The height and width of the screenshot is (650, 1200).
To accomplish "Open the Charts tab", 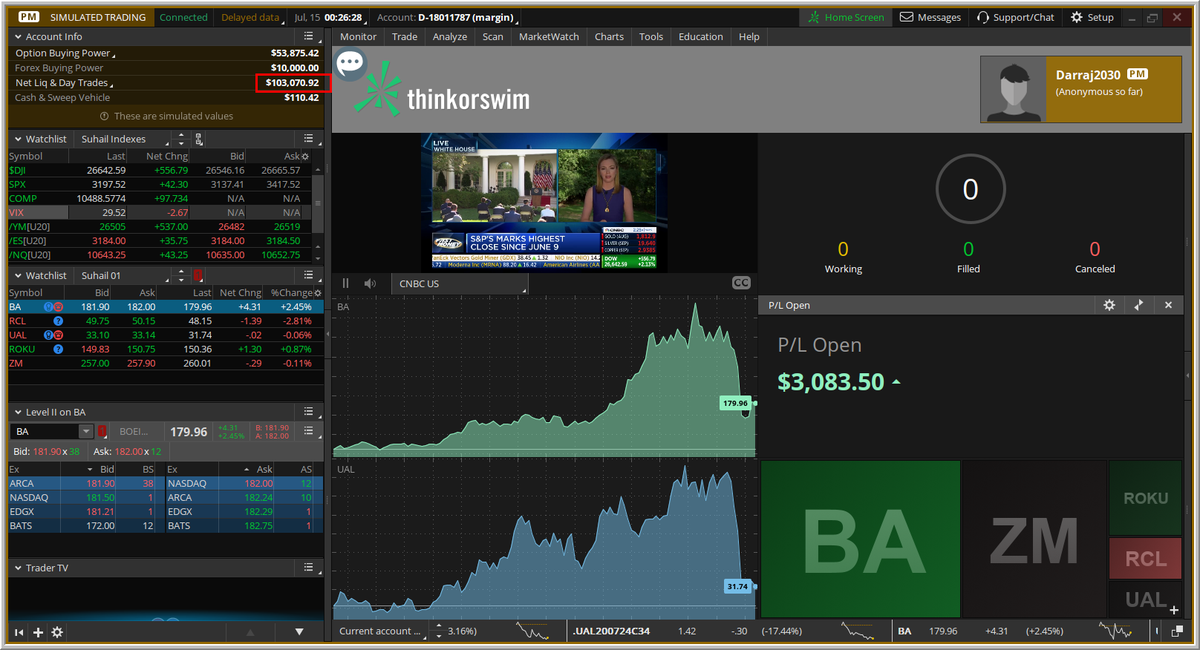I will (x=609, y=37).
